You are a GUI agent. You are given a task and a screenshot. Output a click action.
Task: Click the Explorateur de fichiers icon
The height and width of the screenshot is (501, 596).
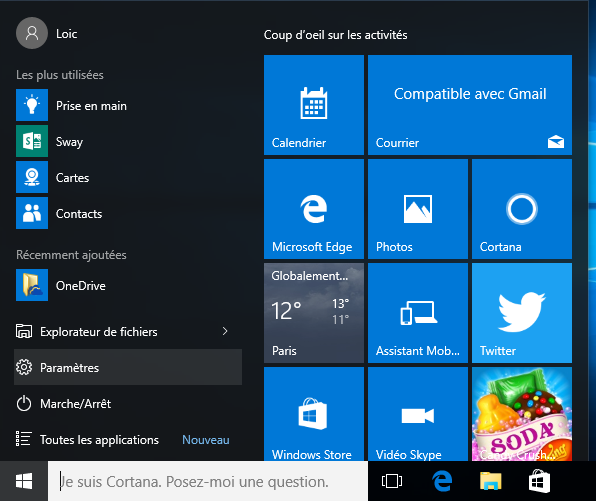24,331
